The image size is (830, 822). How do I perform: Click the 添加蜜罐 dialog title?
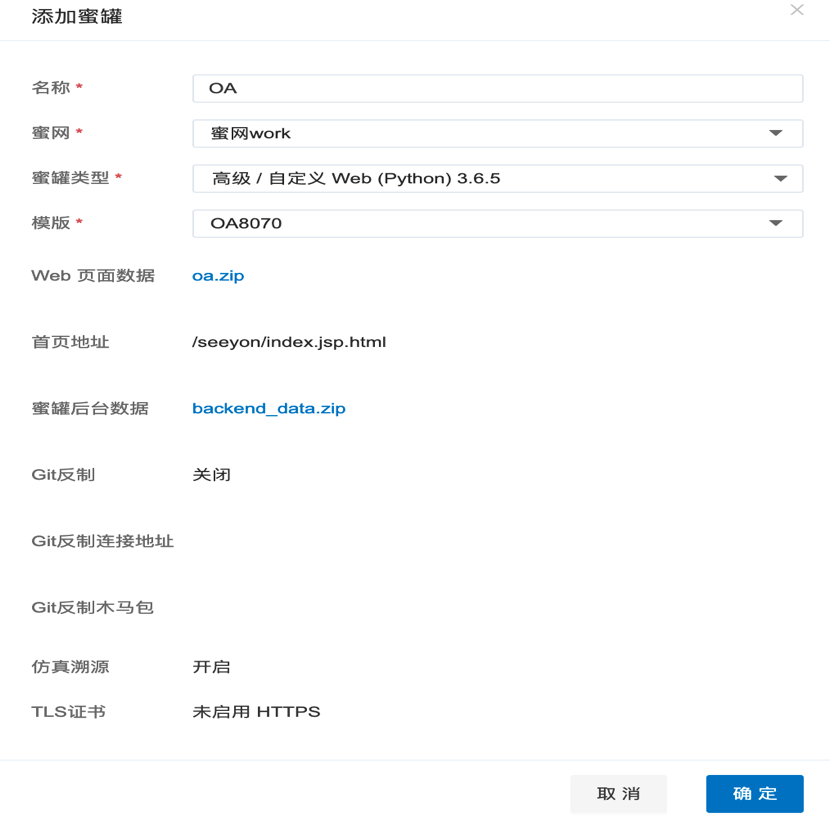pyautogui.click(x=77, y=16)
